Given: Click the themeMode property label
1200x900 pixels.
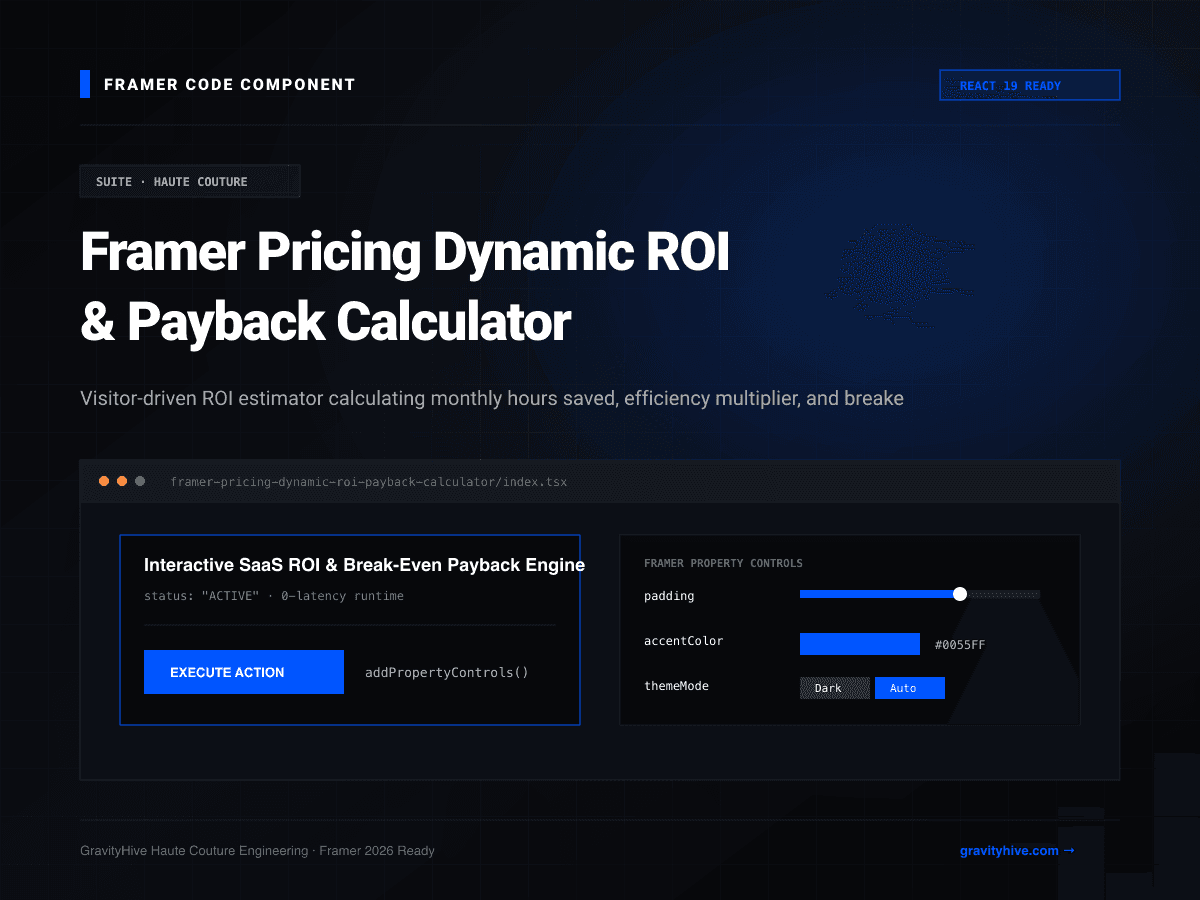Looking at the screenshot, I should pos(676,686).
